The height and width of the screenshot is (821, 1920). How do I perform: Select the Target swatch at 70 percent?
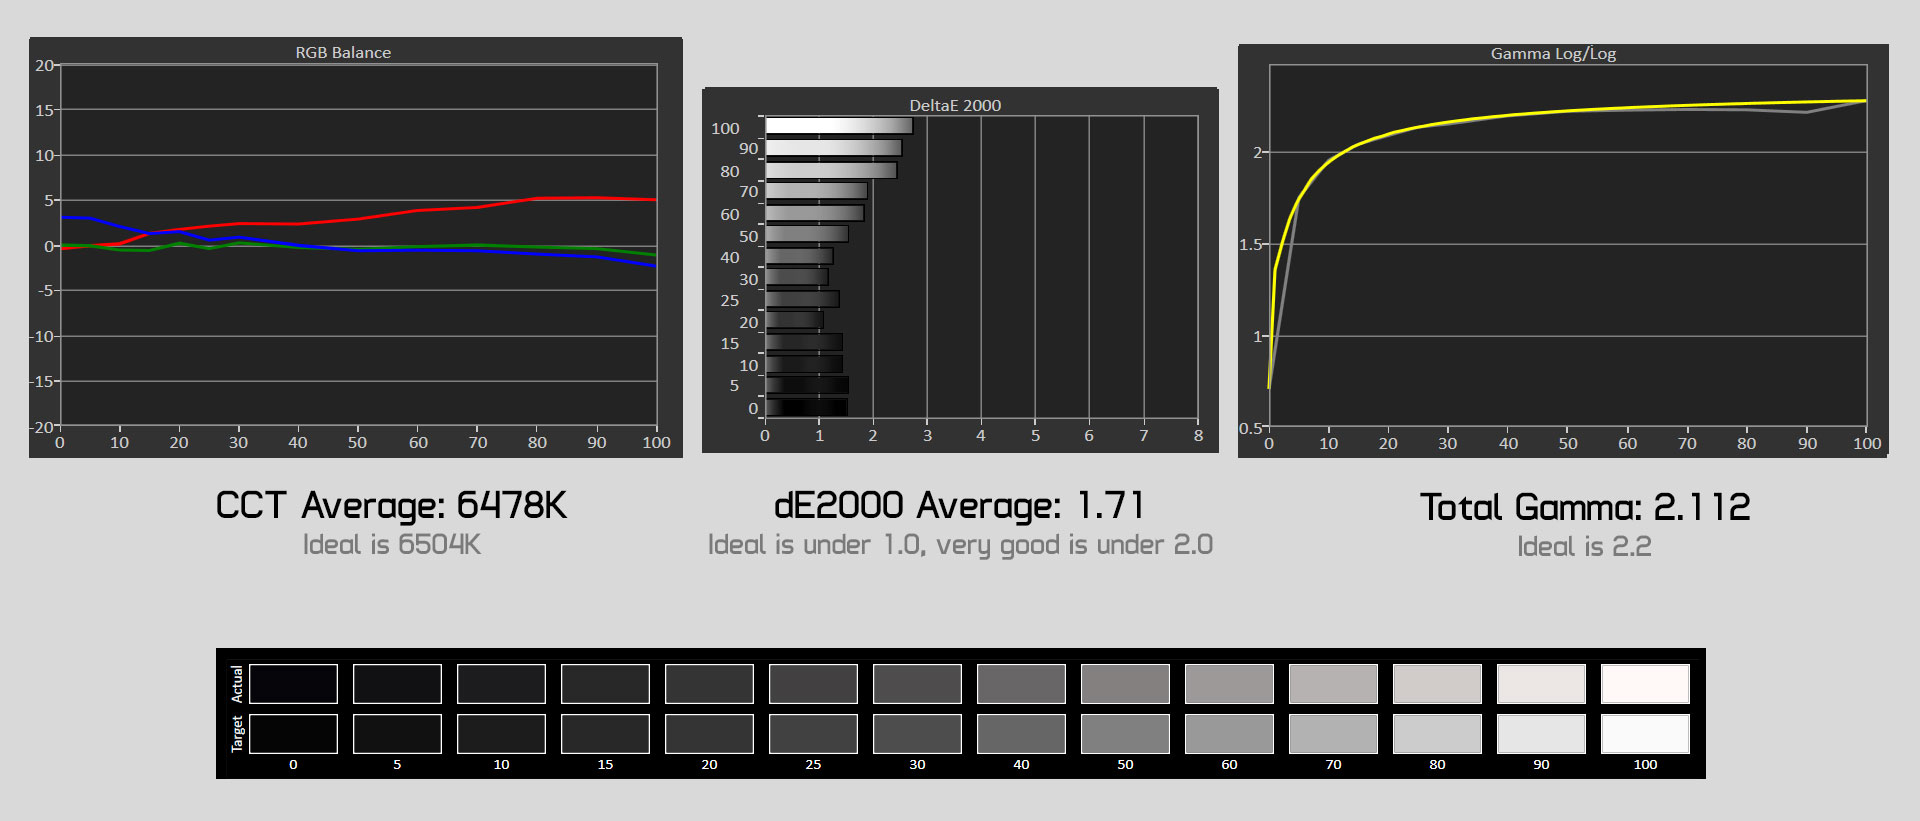1333,734
